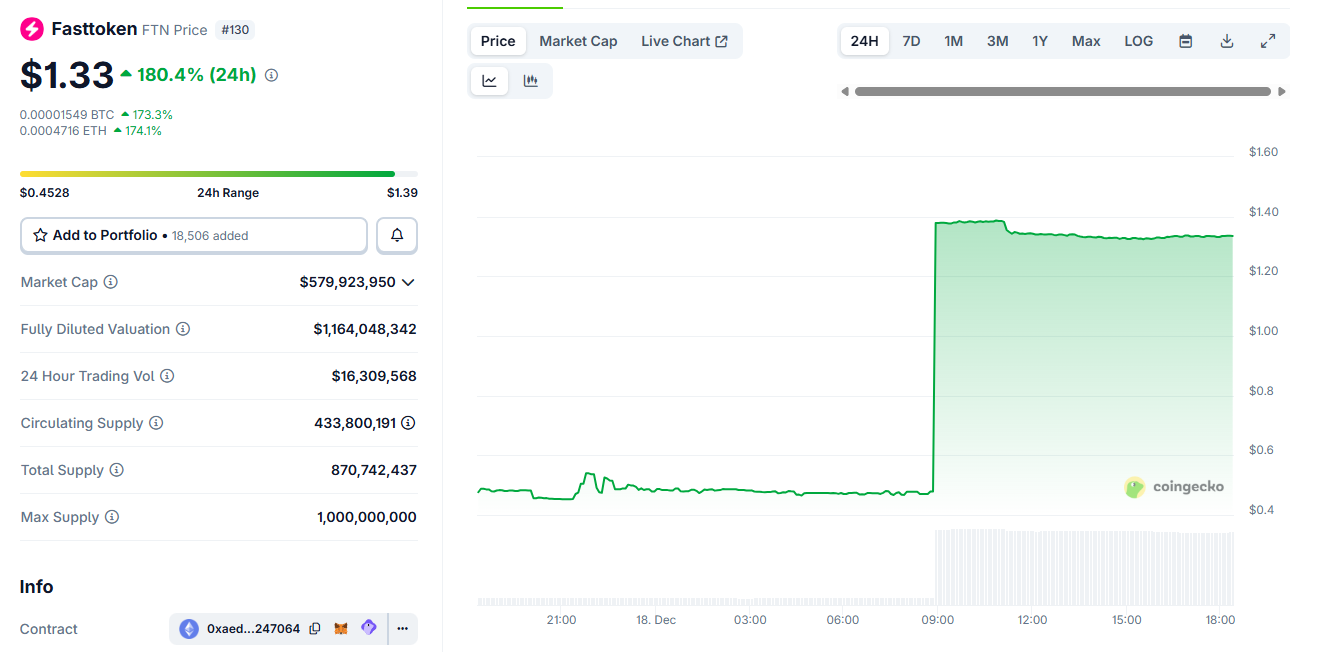Click the chart download icon
Image resolution: width=1325 pixels, height=652 pixels.
coord(1226,41)
